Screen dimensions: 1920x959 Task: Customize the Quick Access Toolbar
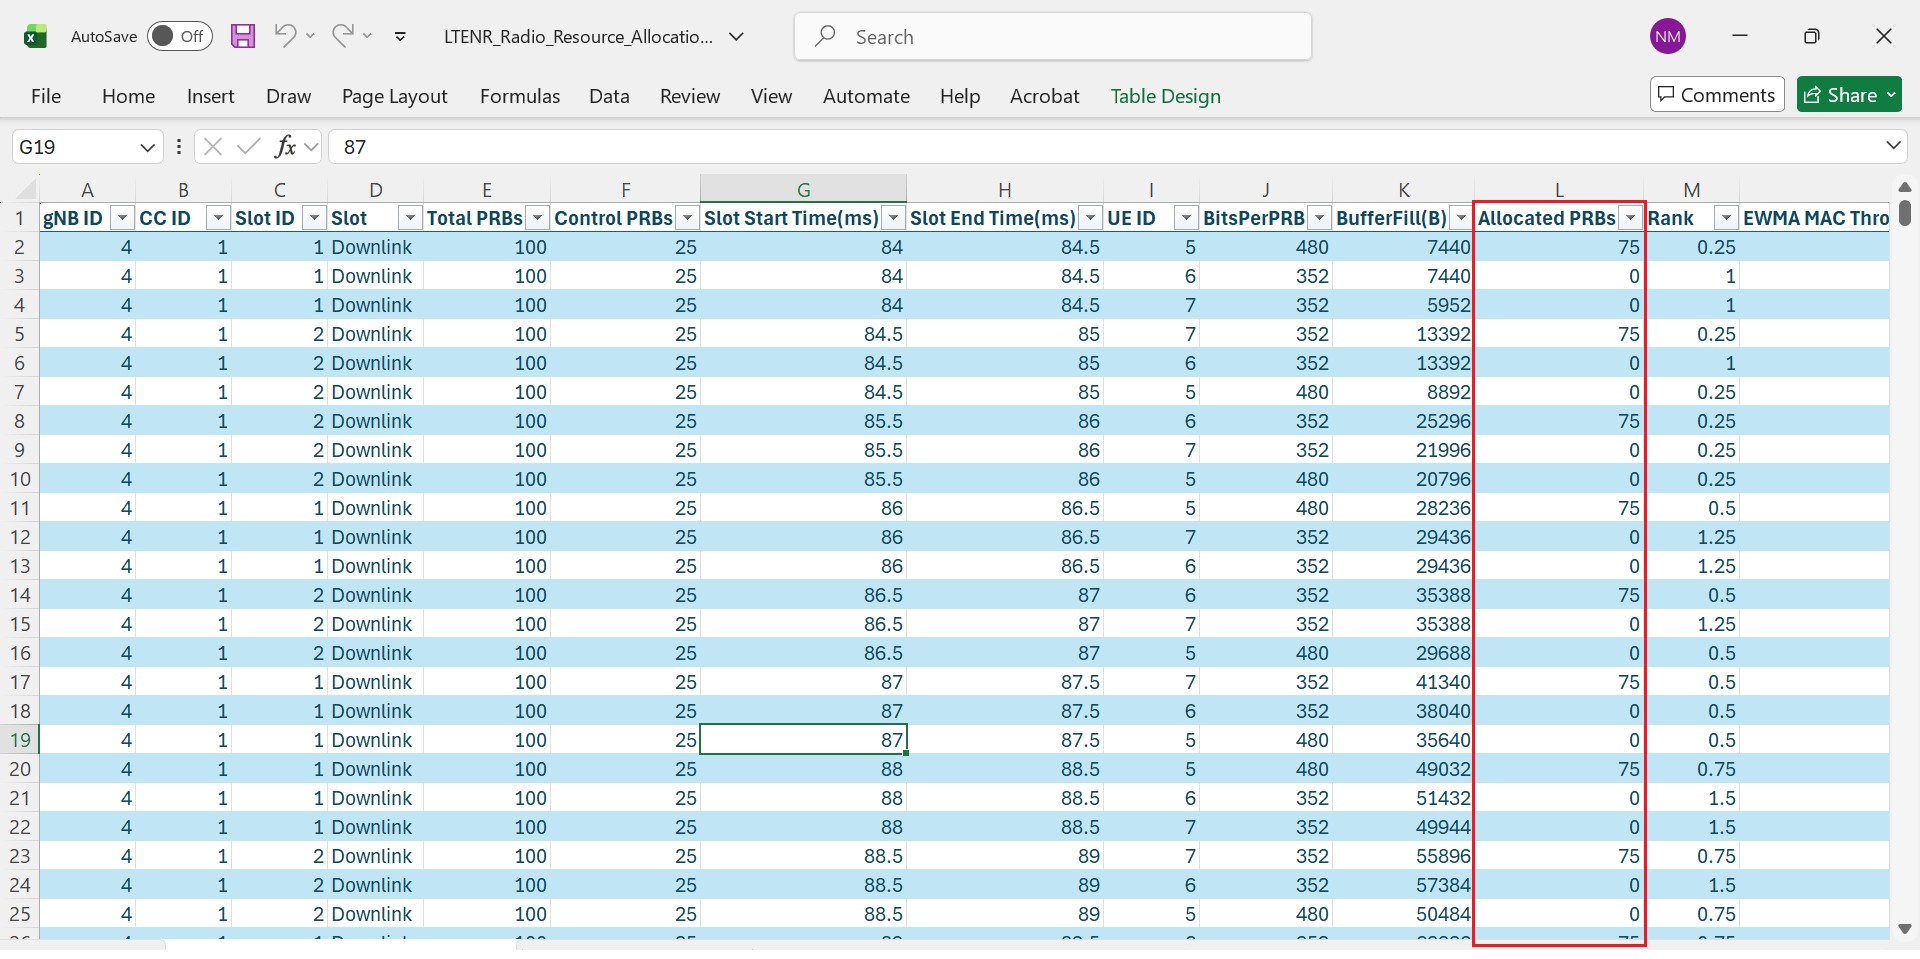pos(400,37)
